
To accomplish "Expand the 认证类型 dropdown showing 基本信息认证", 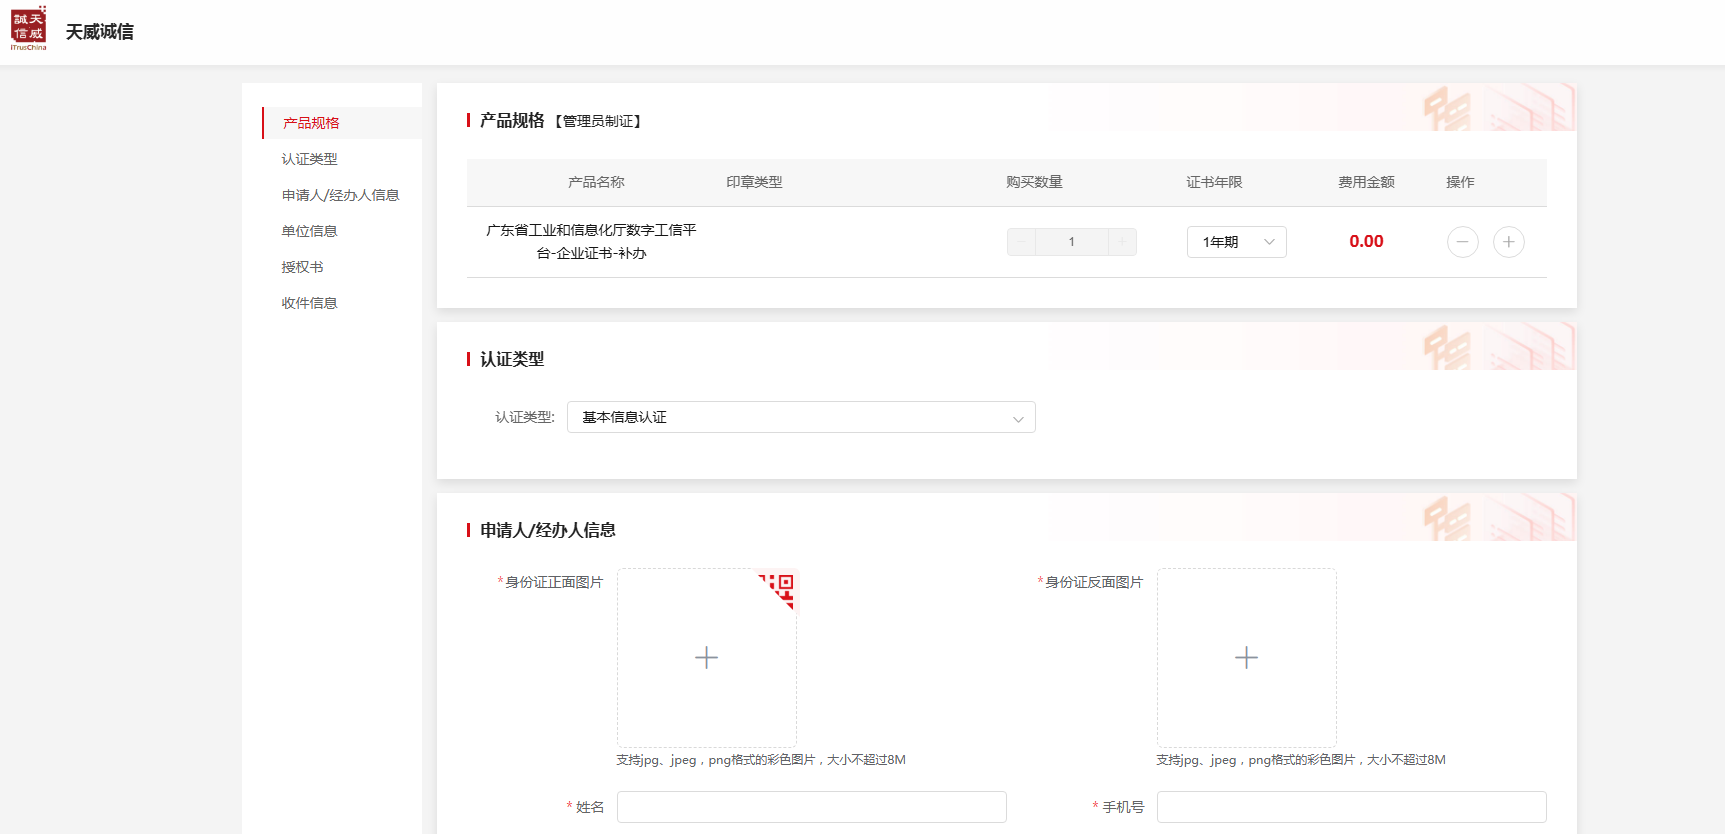I will [x=800, y=417].
